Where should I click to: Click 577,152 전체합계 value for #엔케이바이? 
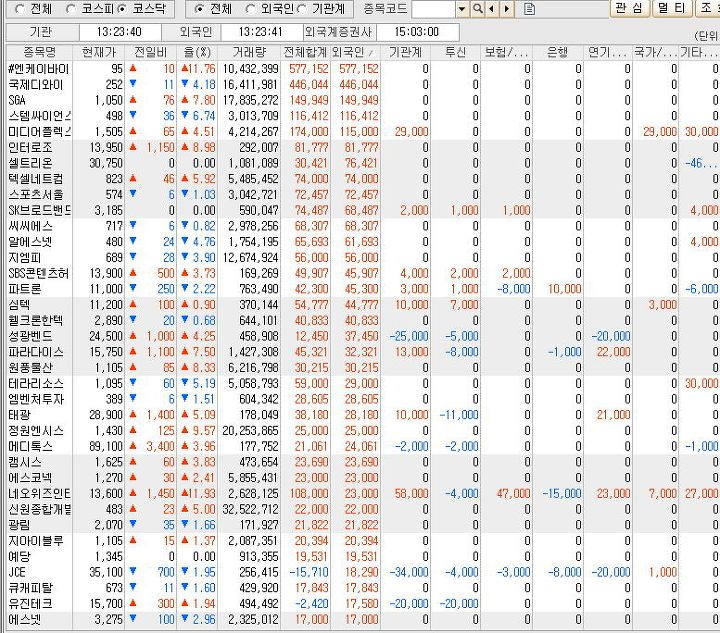point(309,69)
